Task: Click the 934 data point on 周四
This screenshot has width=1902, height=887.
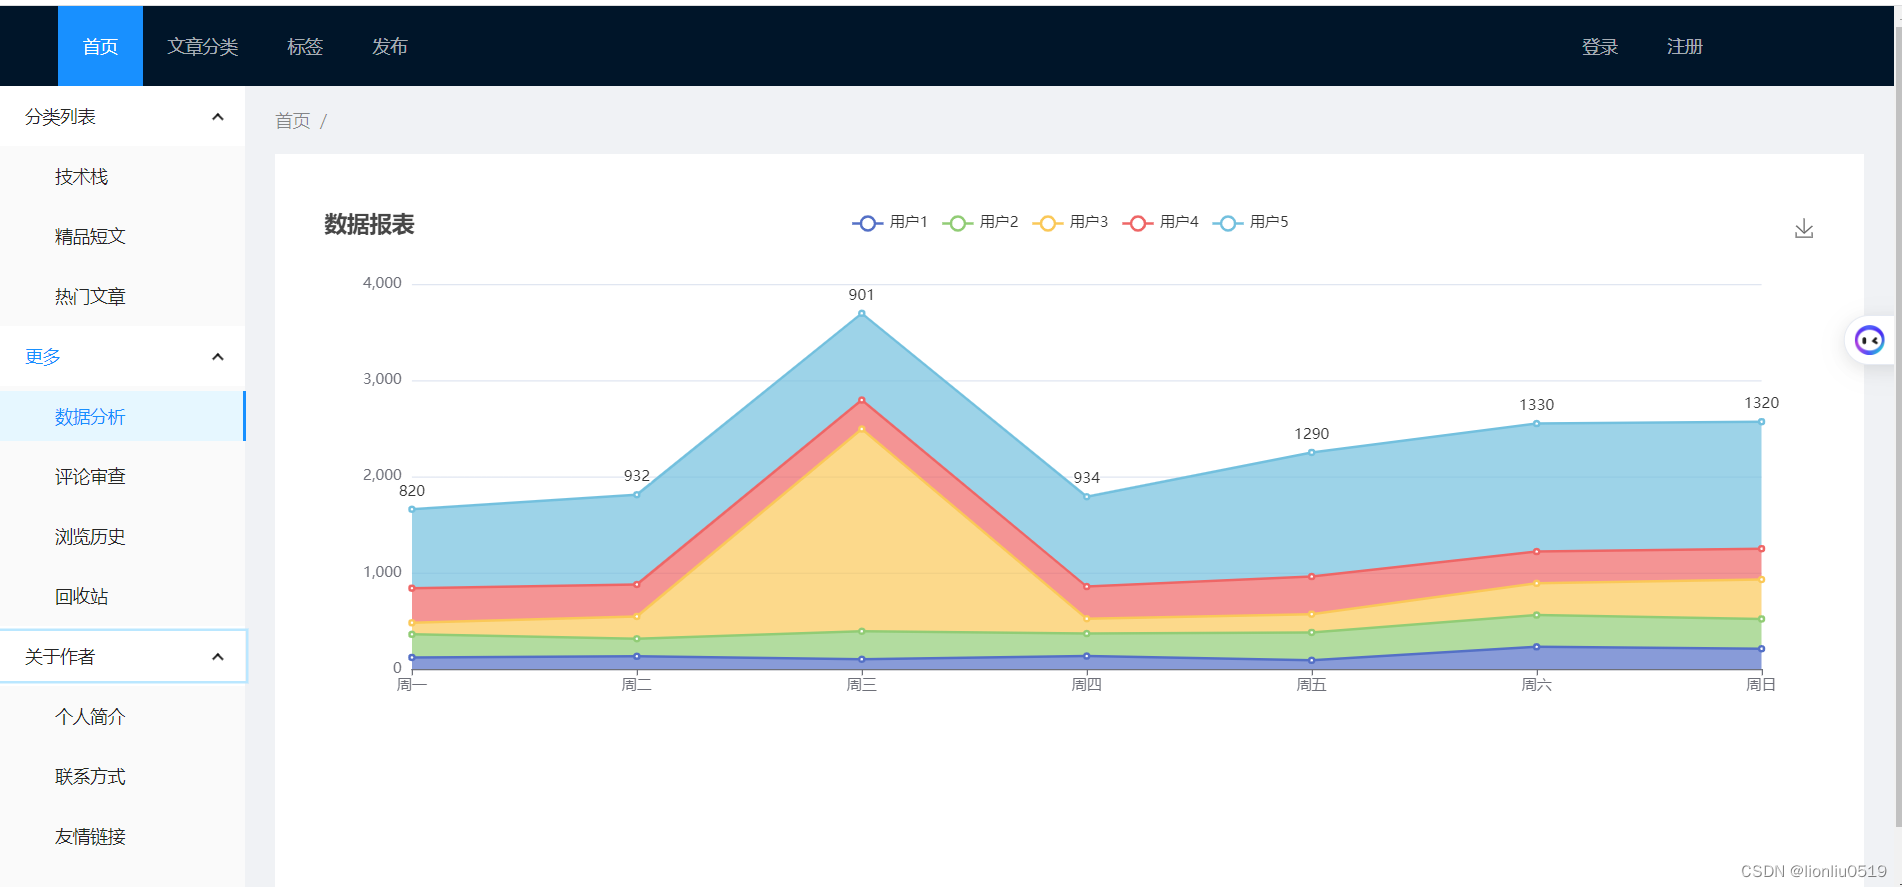Action: tap(1087, 497)
